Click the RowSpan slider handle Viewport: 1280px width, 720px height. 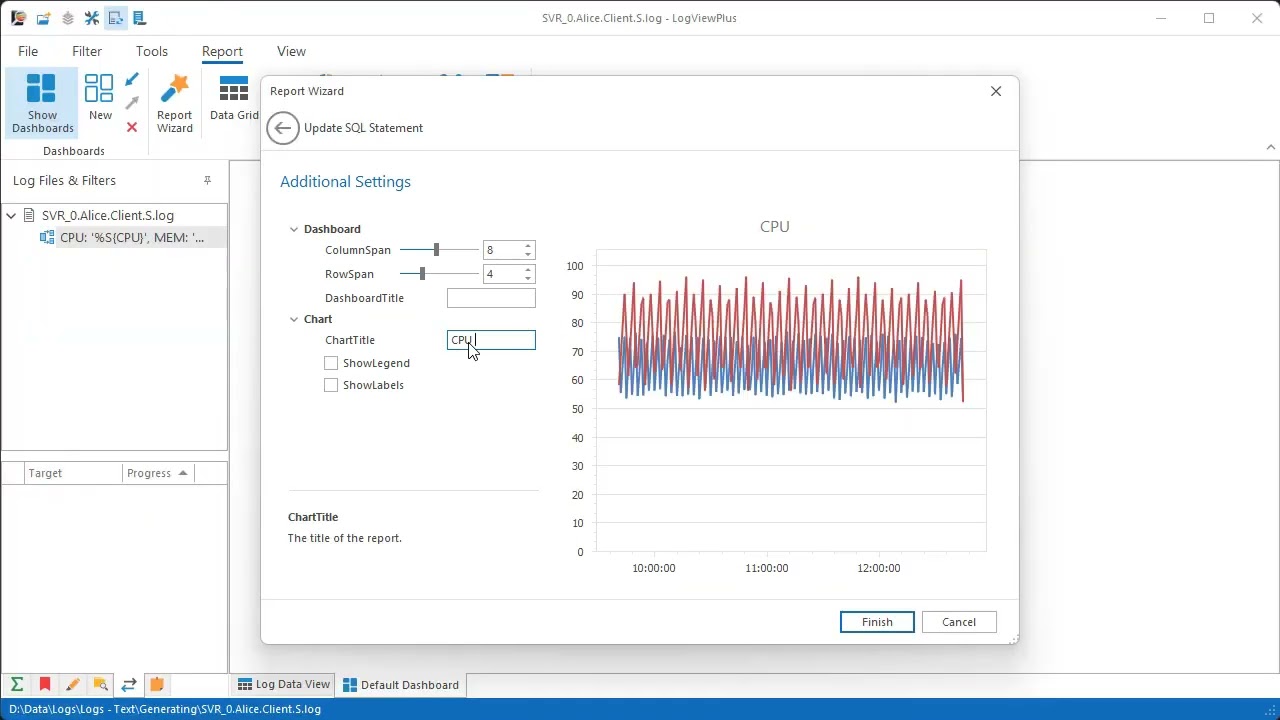[422, 274]
